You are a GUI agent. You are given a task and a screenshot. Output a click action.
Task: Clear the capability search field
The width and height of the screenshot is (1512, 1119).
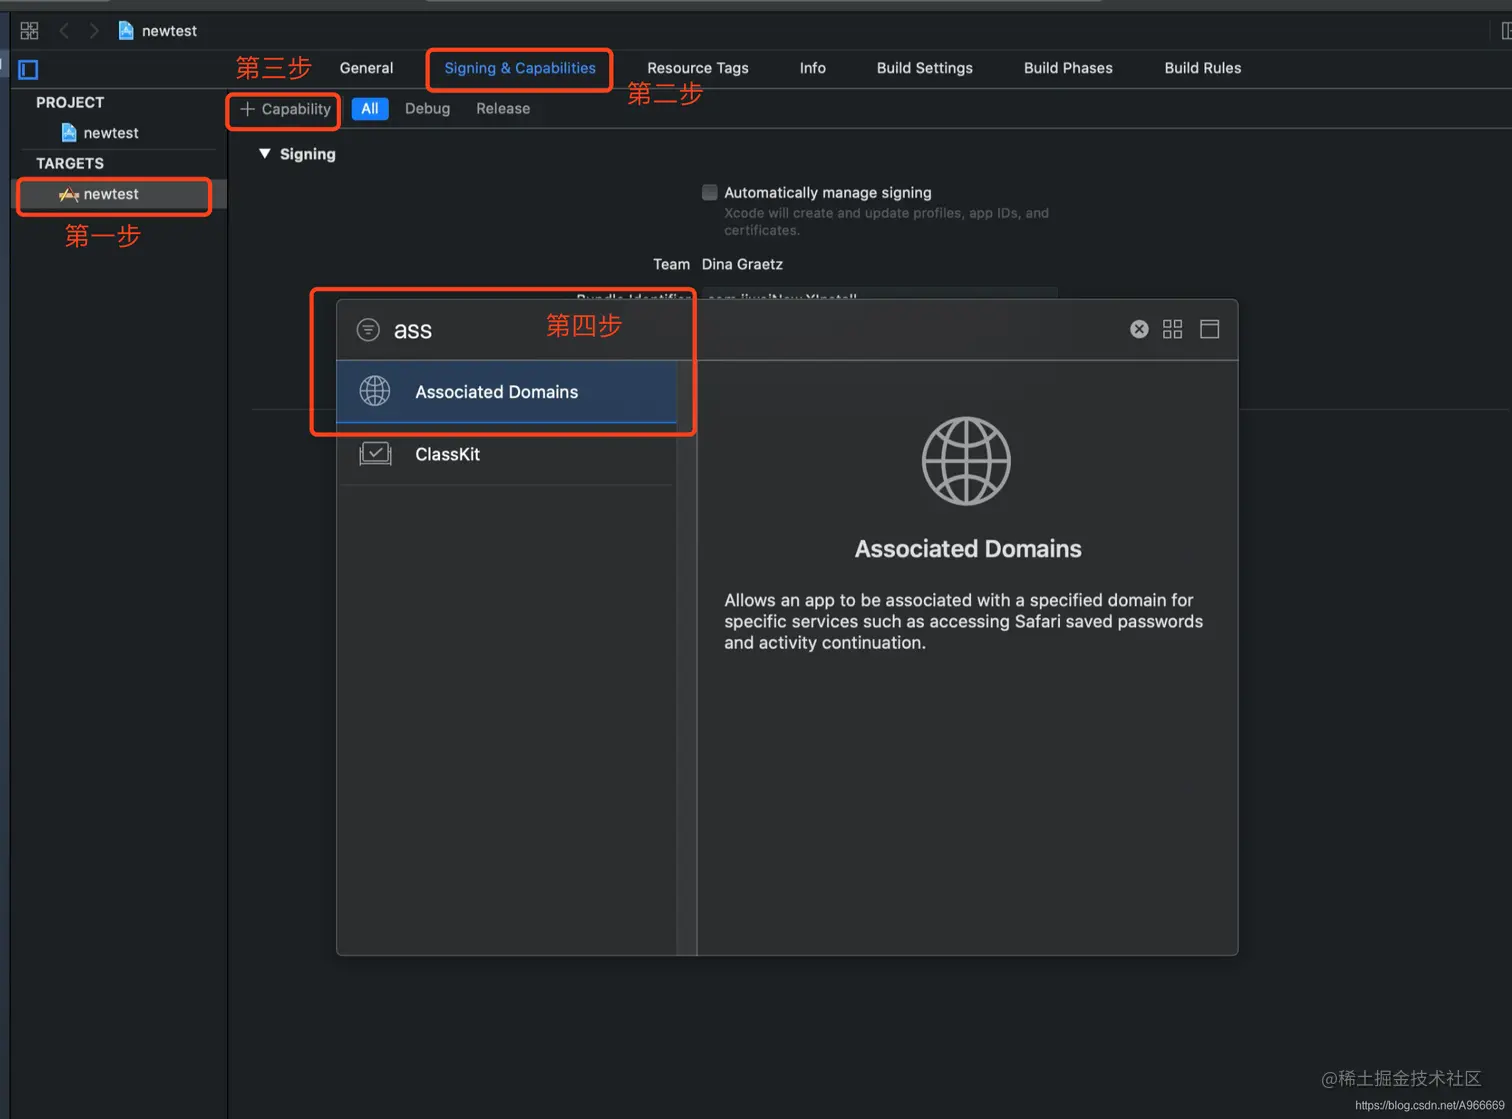tap(1139, 329)
